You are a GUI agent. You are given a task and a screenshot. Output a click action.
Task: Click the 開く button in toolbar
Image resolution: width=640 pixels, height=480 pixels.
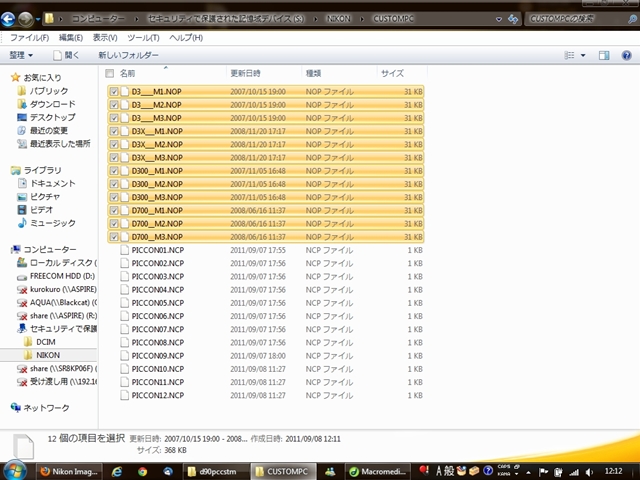(65, 54)
